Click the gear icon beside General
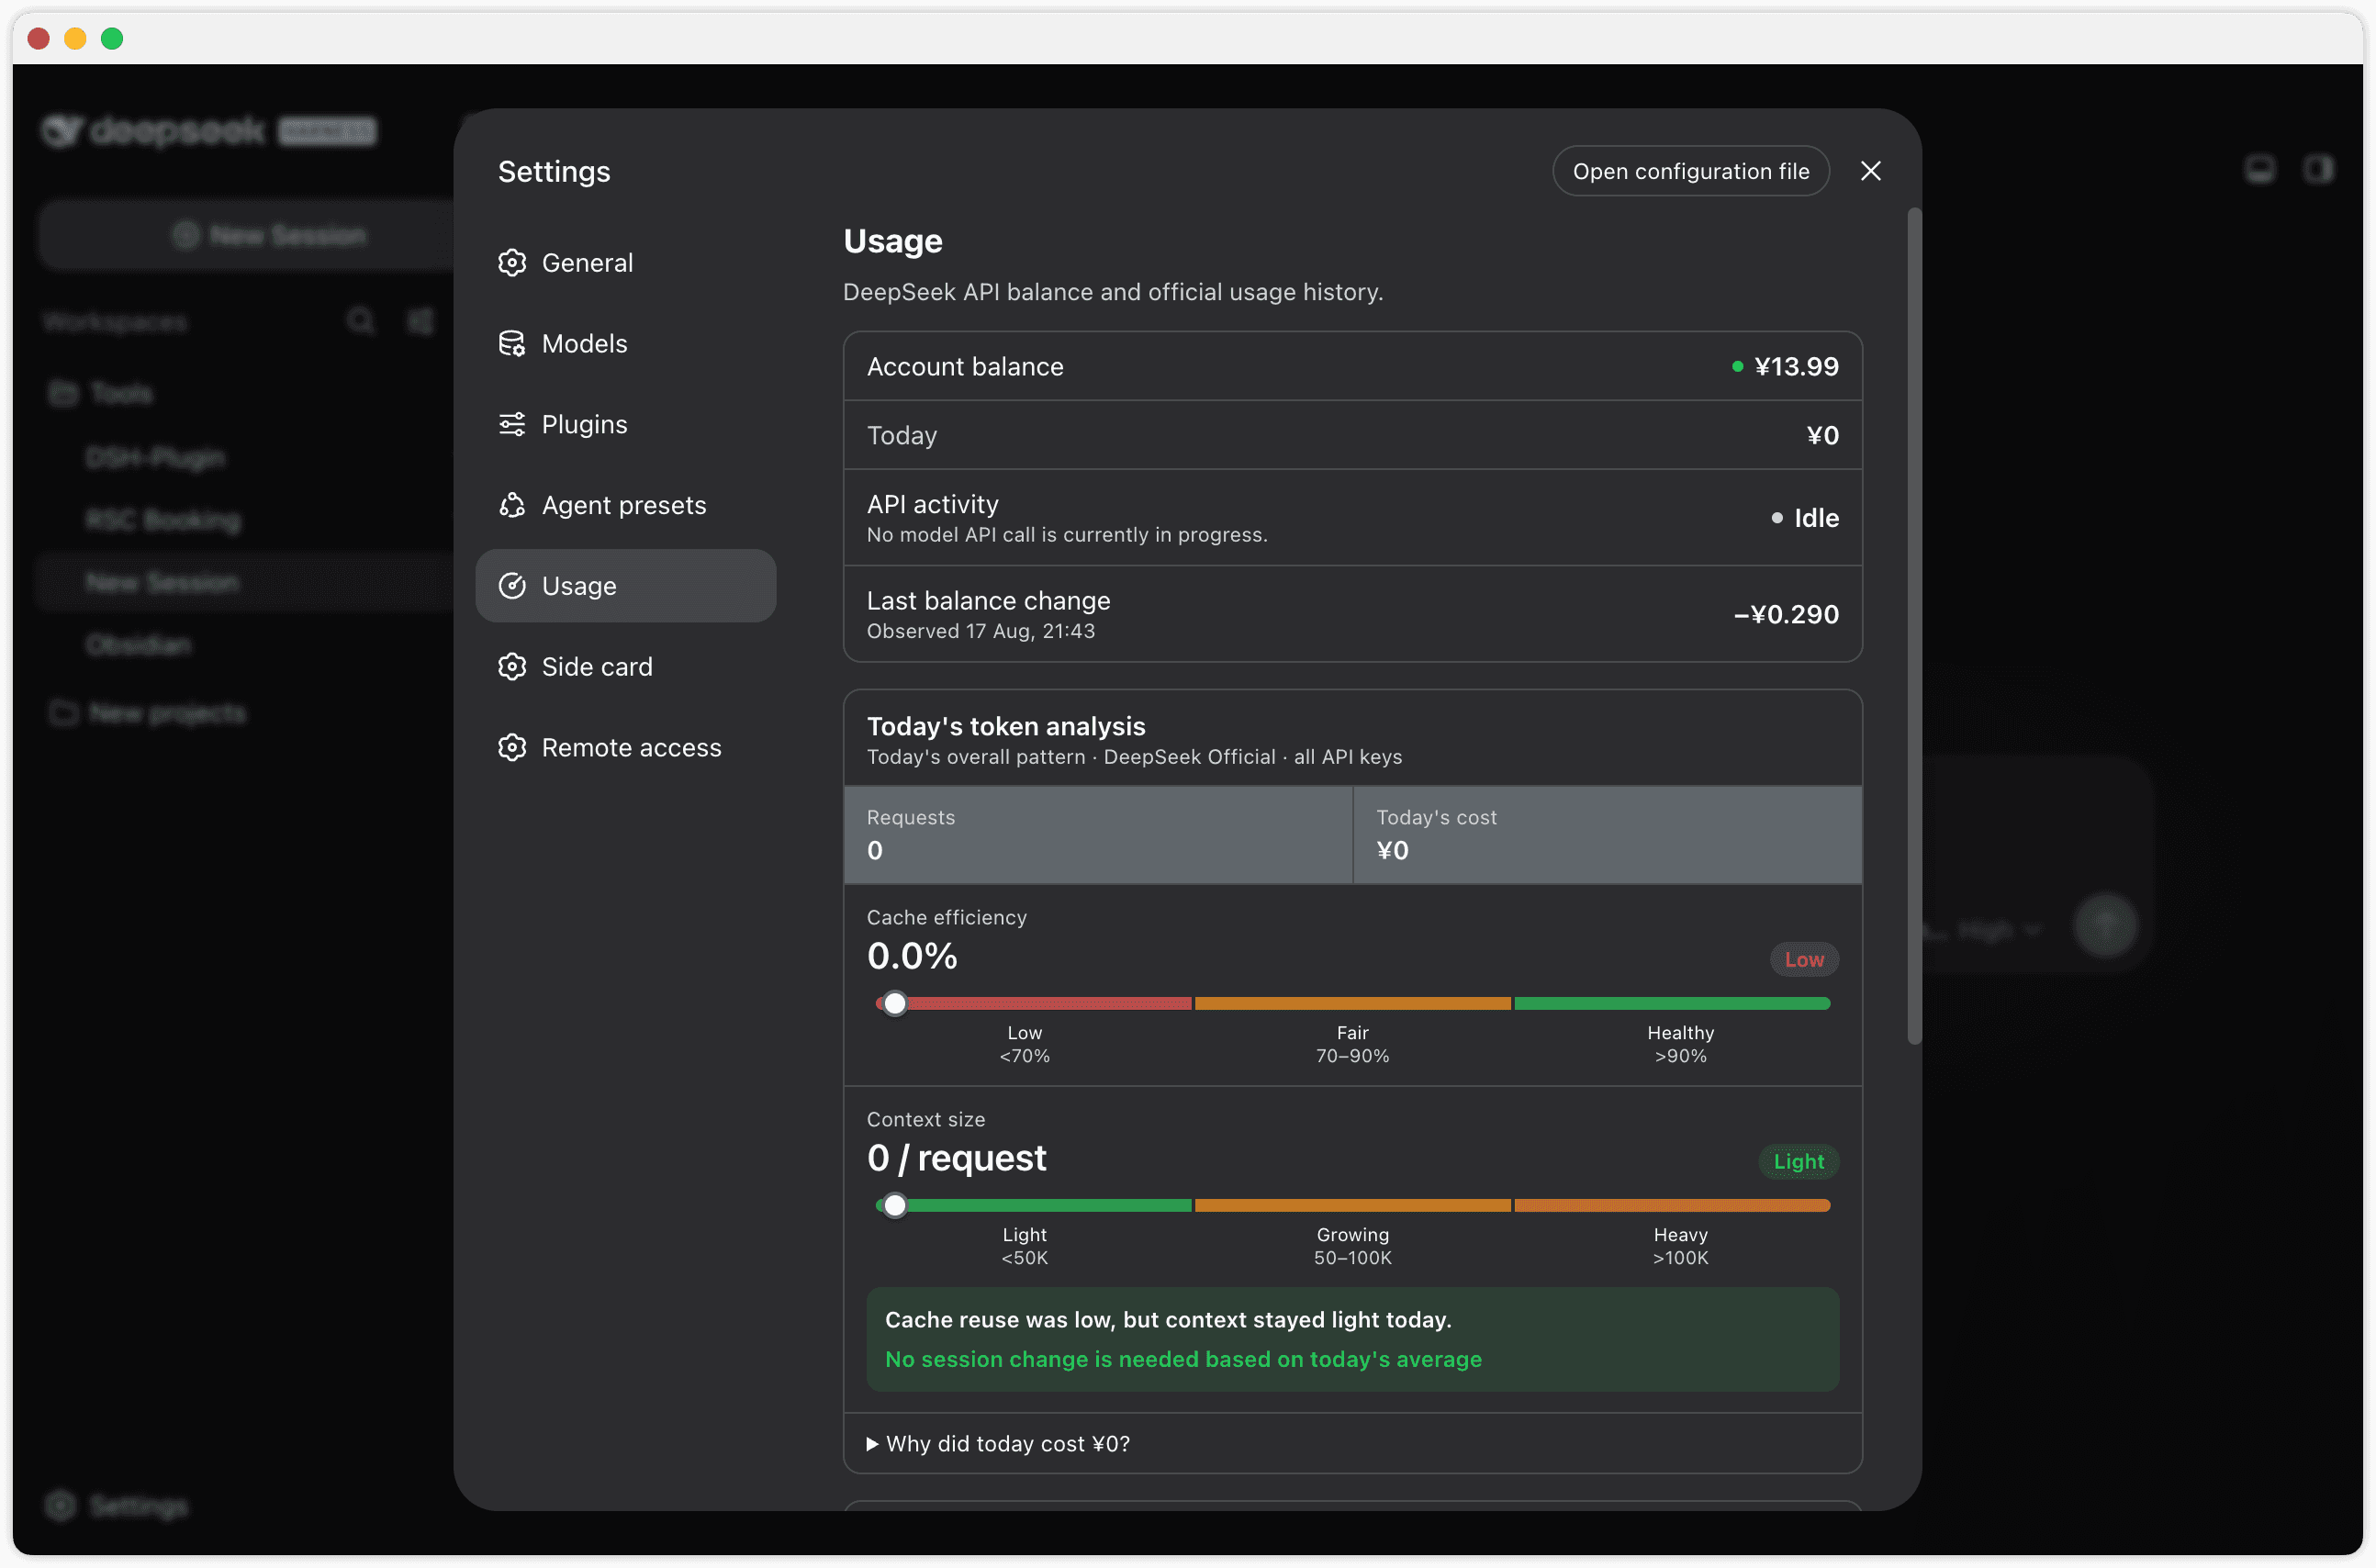2376x1568 pixels. pos(512,263)
